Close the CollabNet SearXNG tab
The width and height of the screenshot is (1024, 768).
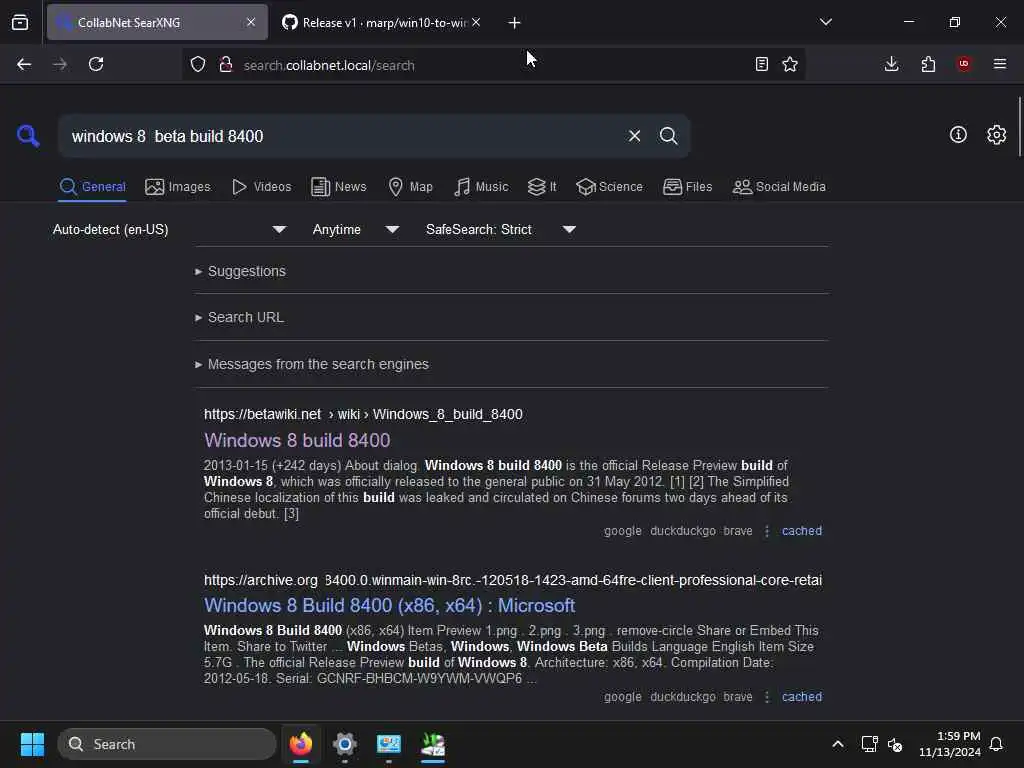click(x=251, y=22)
